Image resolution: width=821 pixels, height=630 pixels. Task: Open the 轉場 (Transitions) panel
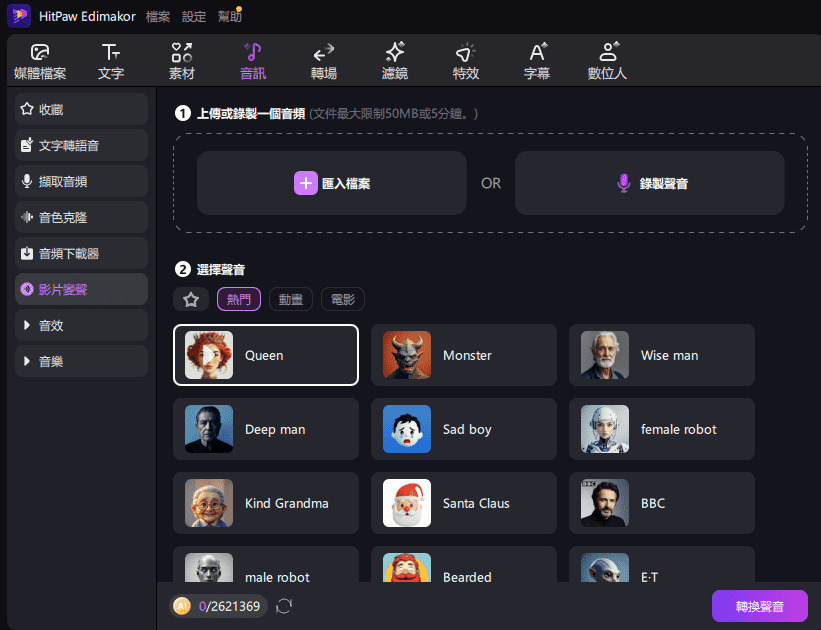[323, 60]
